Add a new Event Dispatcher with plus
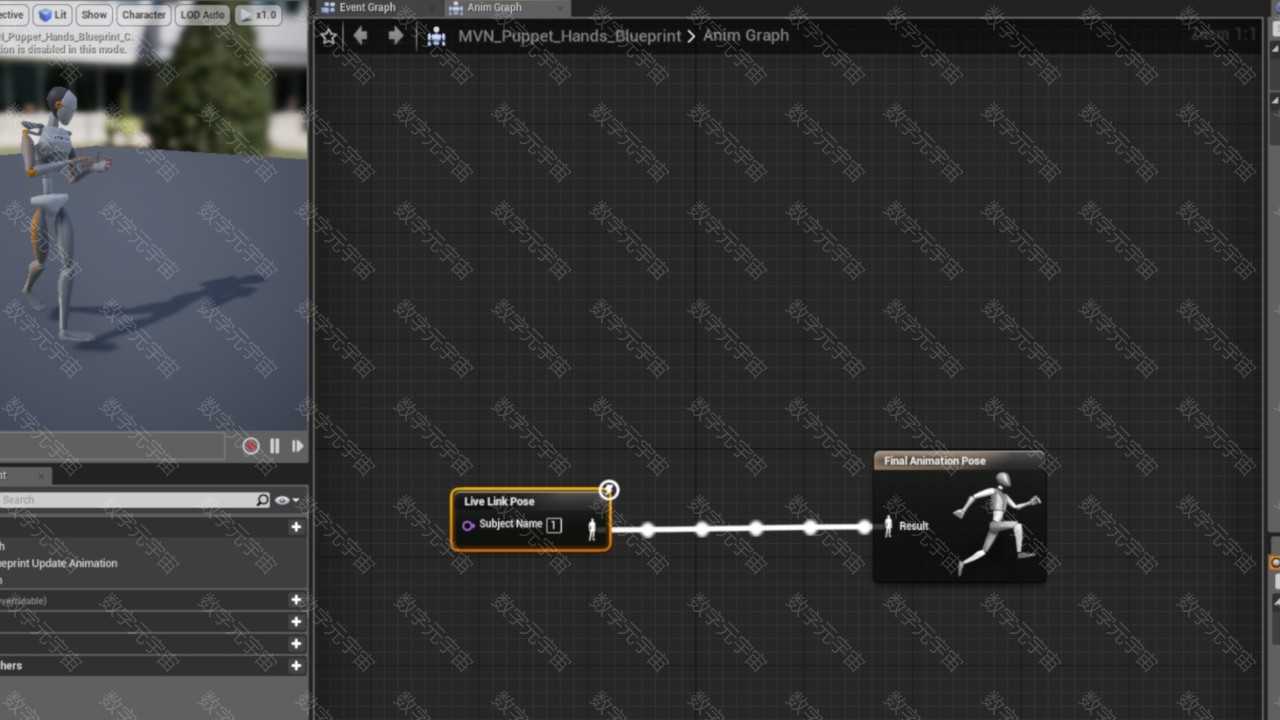The width and height of the screenshot is (1280, 720). tap(296, 666)
